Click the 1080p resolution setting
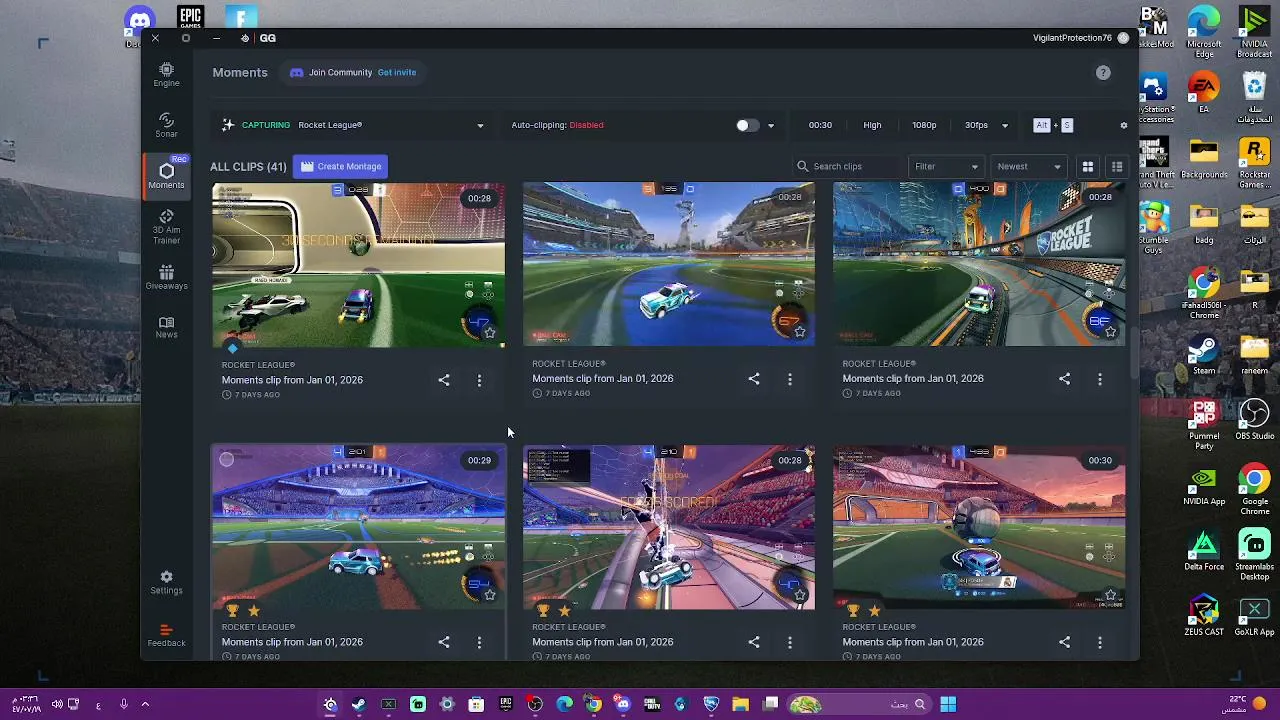Screen dimensions: 1280x720 point(924,125)
